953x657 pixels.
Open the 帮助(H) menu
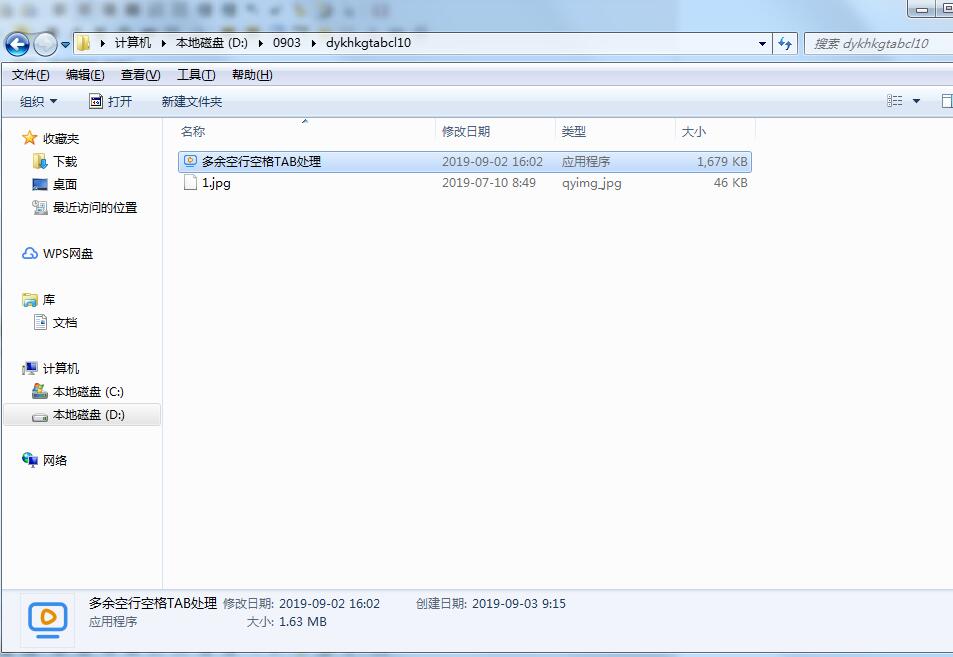[x=252, y=75]
